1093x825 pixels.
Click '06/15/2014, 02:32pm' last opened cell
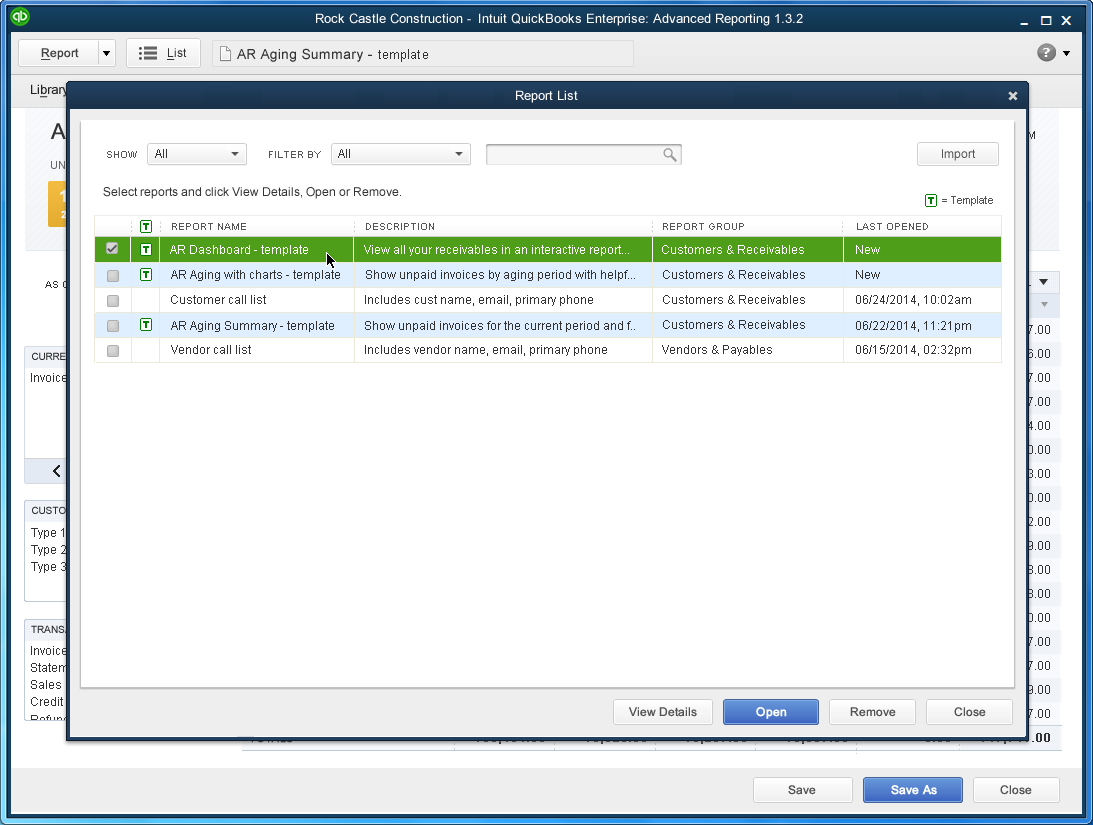point(913,350)
